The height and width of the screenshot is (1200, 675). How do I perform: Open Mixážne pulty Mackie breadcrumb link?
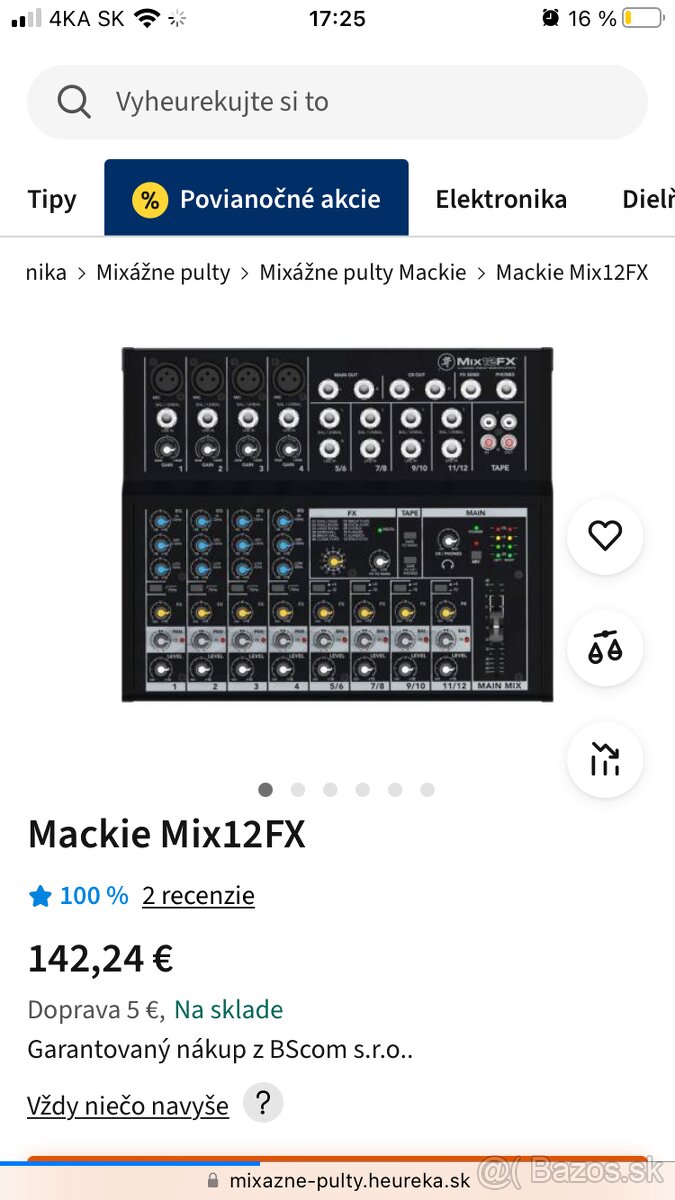coord(363,272)
